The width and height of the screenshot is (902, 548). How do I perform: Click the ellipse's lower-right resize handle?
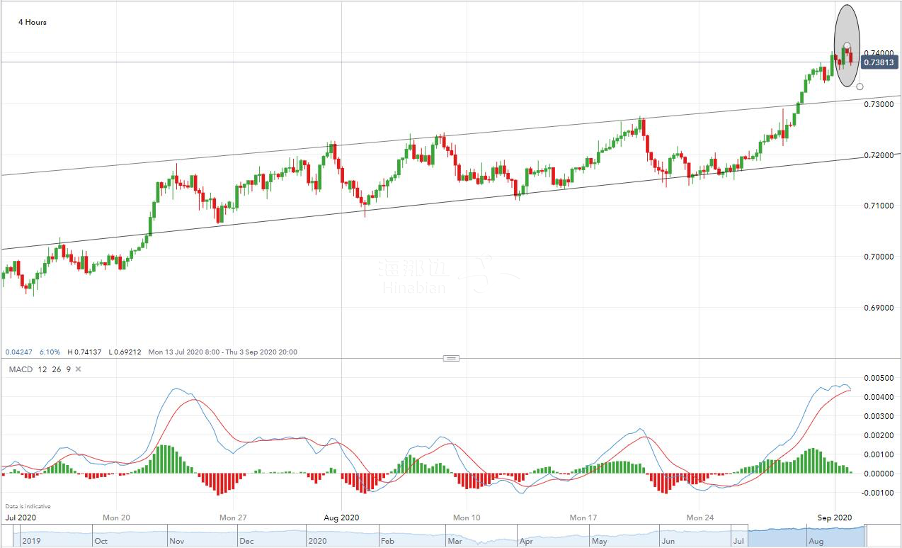pos(860,87)
